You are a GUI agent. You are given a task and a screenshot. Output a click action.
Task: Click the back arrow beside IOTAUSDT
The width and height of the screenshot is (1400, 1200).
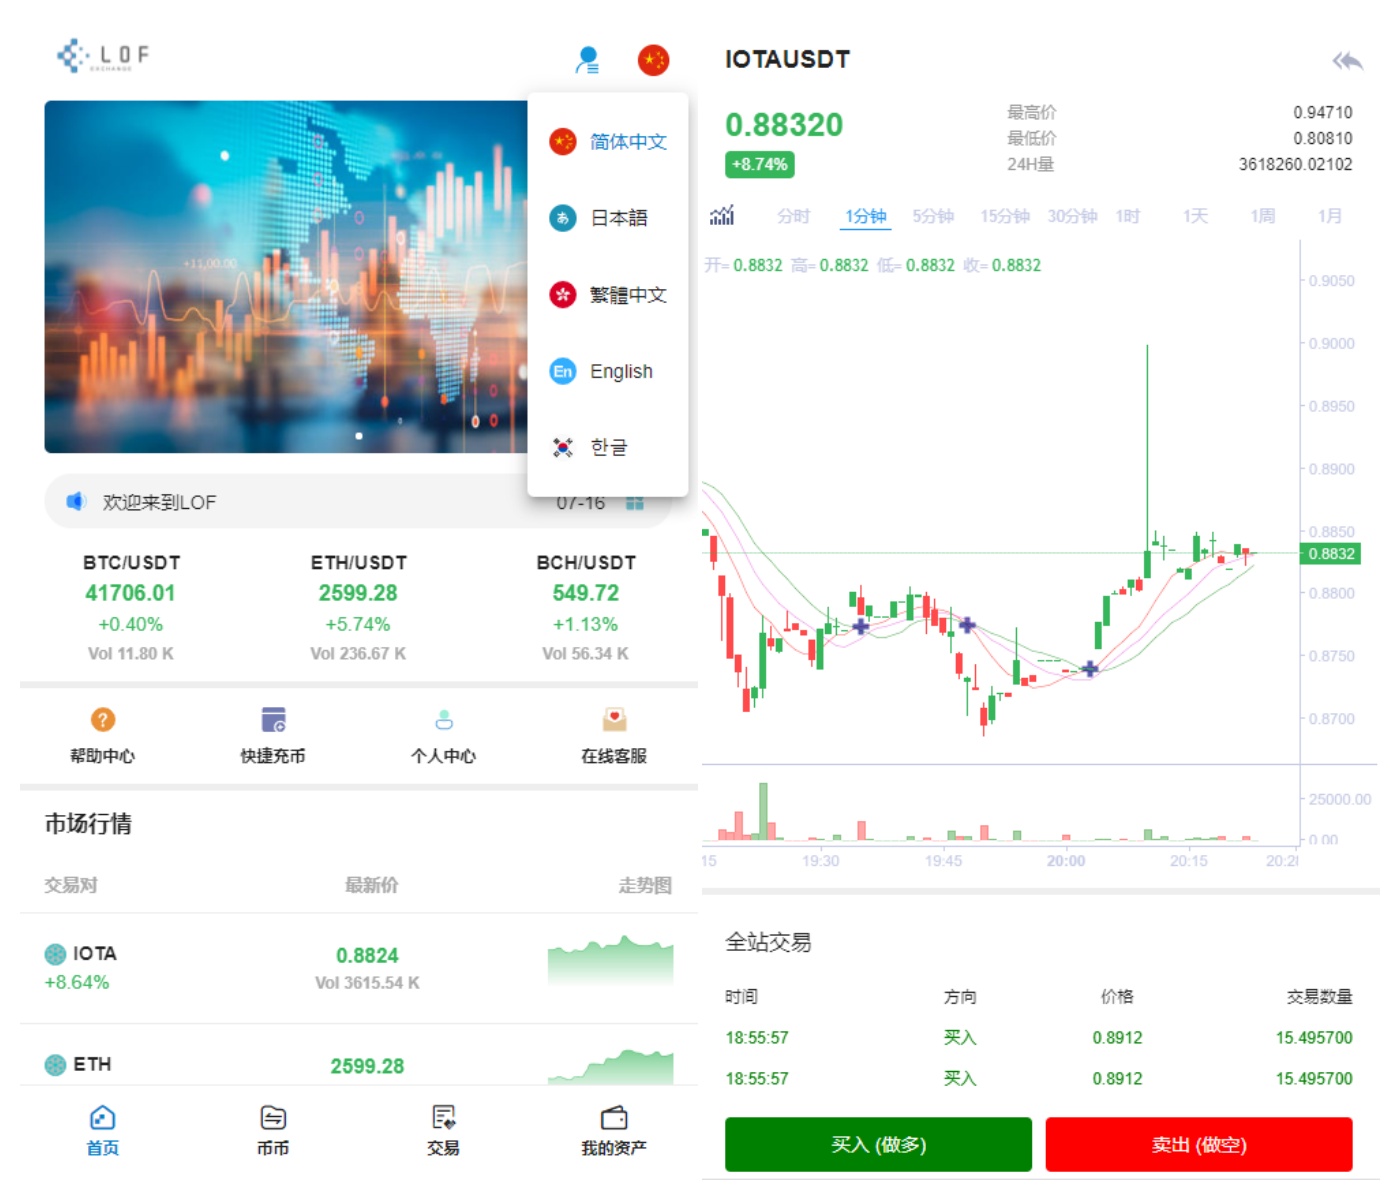click(1347, 61)
